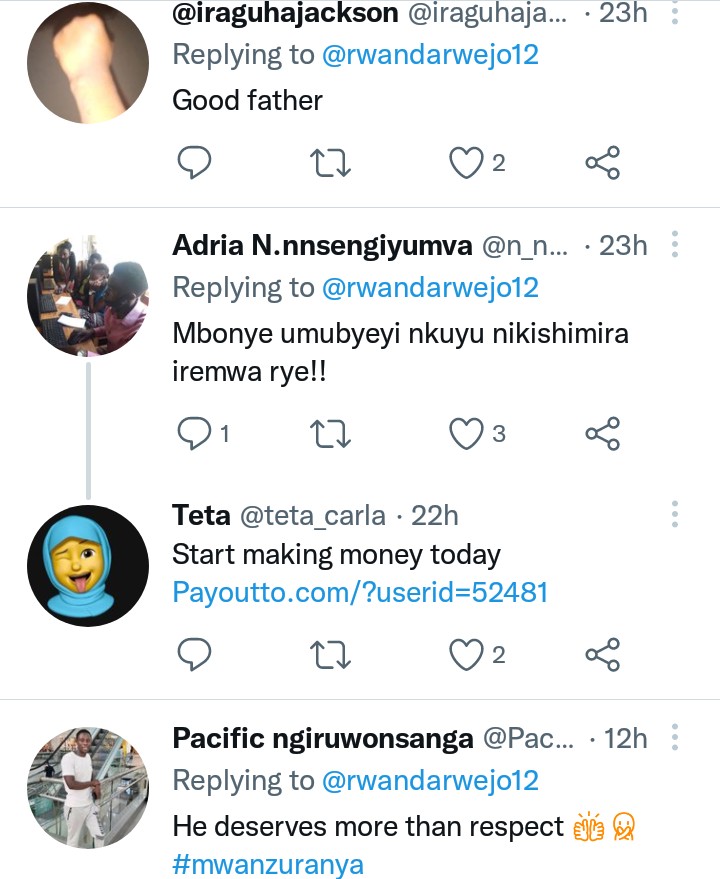Retweet Adria N.nnsengiyumva's tweet
The height and width of the screenshot is (879, 720).
point(331,433)
